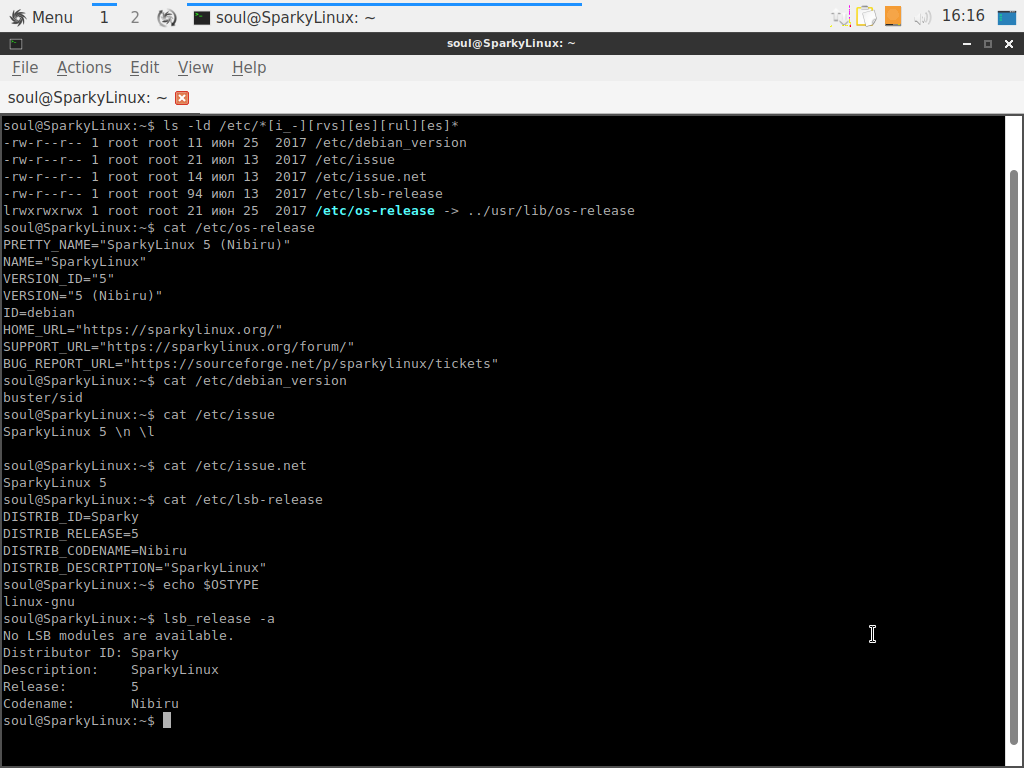Image resolution: width=1024 pixels, height=768 pixels.
Task: Click the 'Distributor ID: Sparky' line
Action: click(x=91, y=652)
